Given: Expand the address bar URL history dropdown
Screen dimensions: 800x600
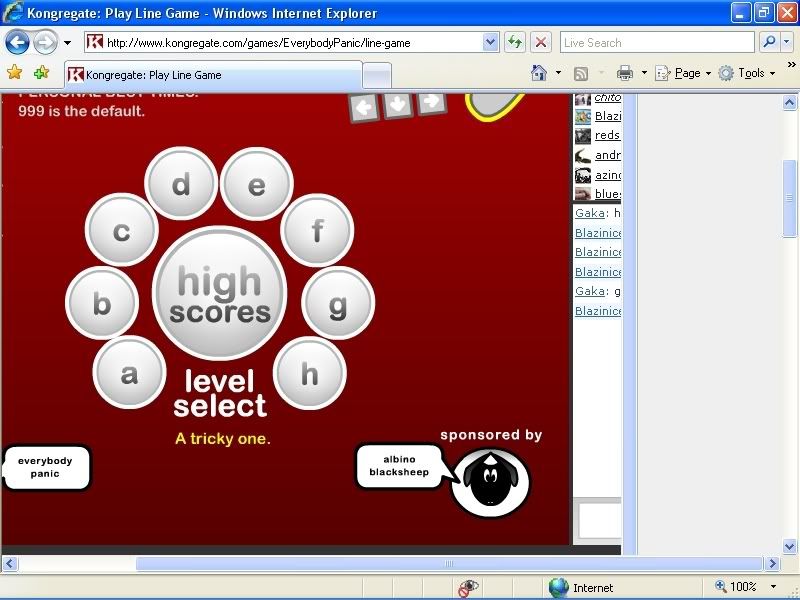Looking at the screenshot, I should (x=490, y=43).
